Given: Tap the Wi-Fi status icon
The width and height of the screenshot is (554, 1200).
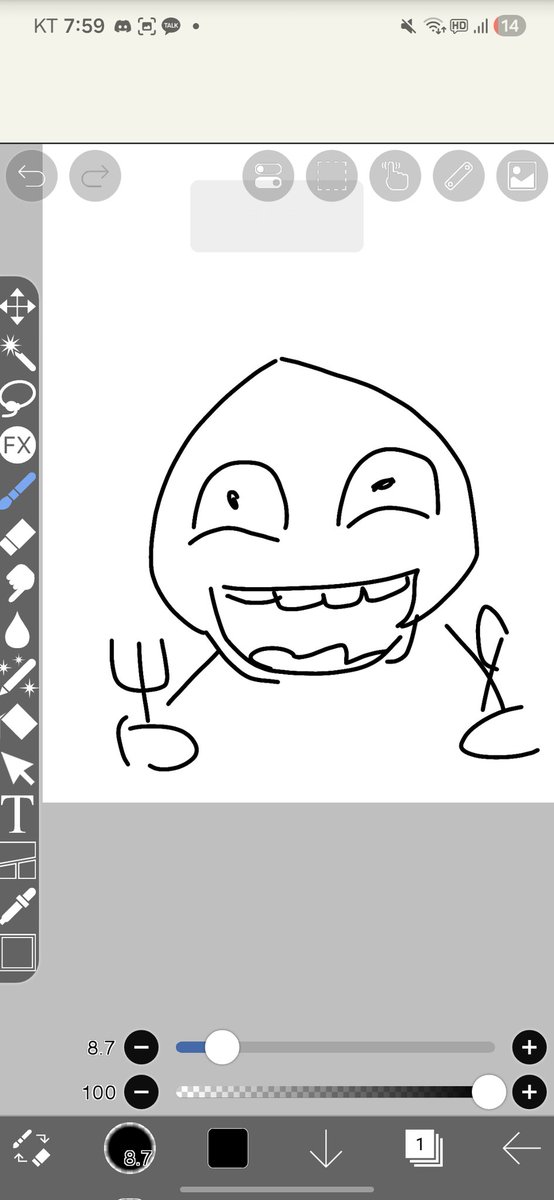Looking at the screenshot, I should [434, 27].
